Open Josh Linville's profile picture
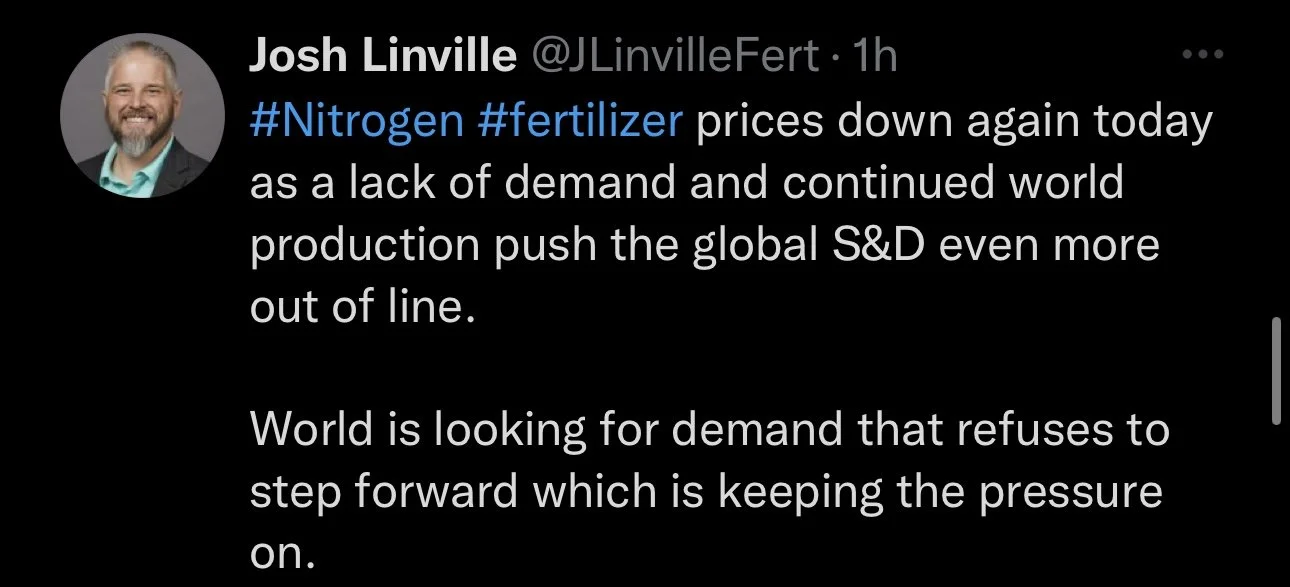Screen dimensions: 1290x587 coord(143,117)
